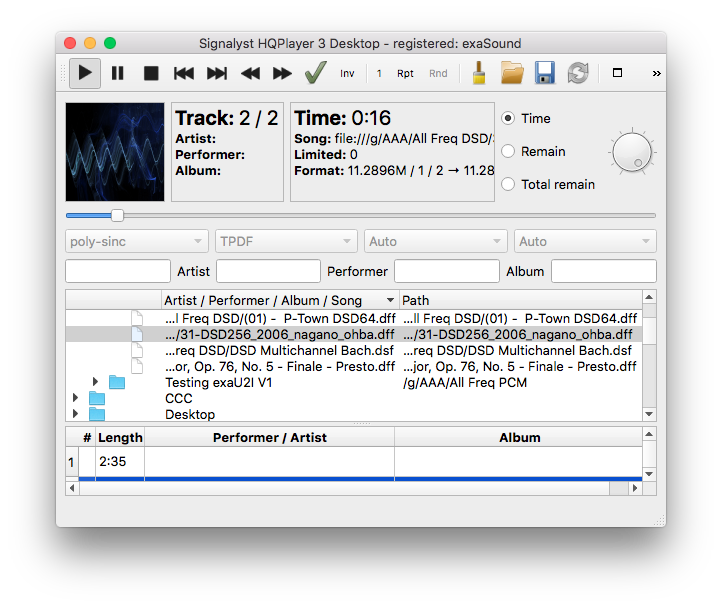Open the folder icon to load playlist

tap(512, 73)
